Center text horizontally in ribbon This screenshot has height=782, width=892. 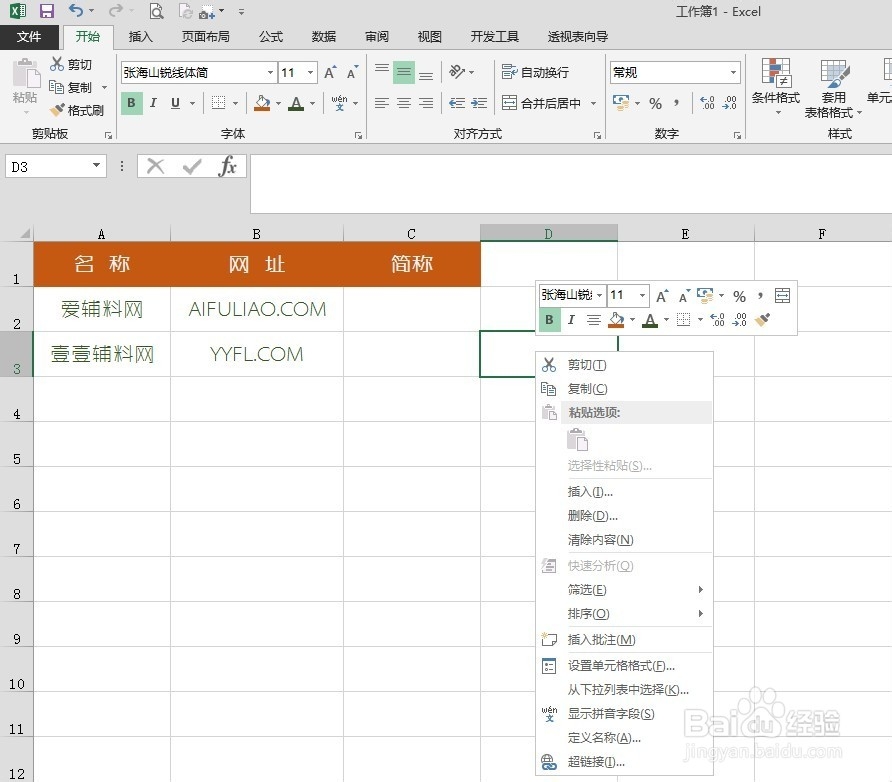pos(404,103)
